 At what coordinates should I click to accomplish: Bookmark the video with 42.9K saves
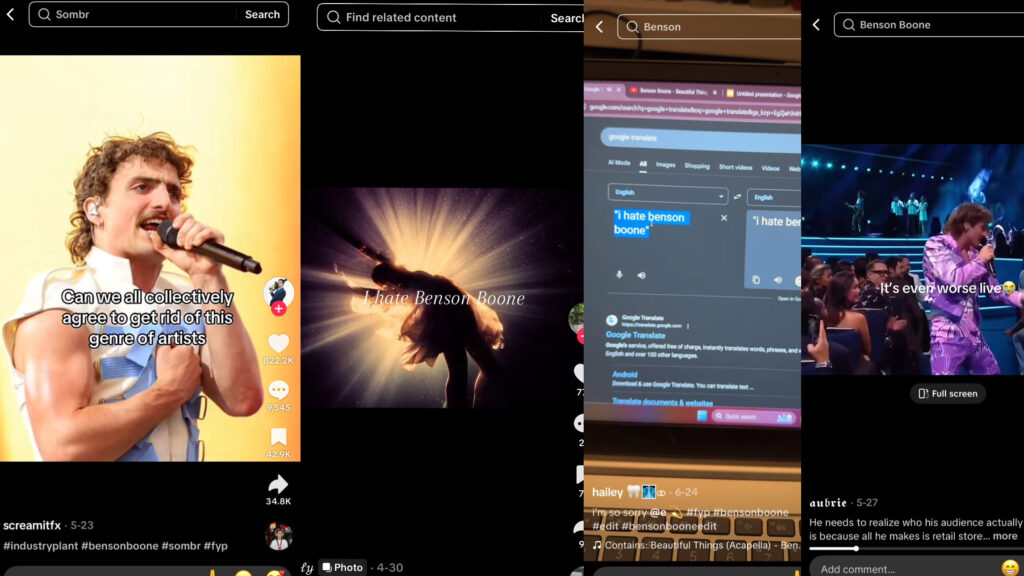point(278,437)
